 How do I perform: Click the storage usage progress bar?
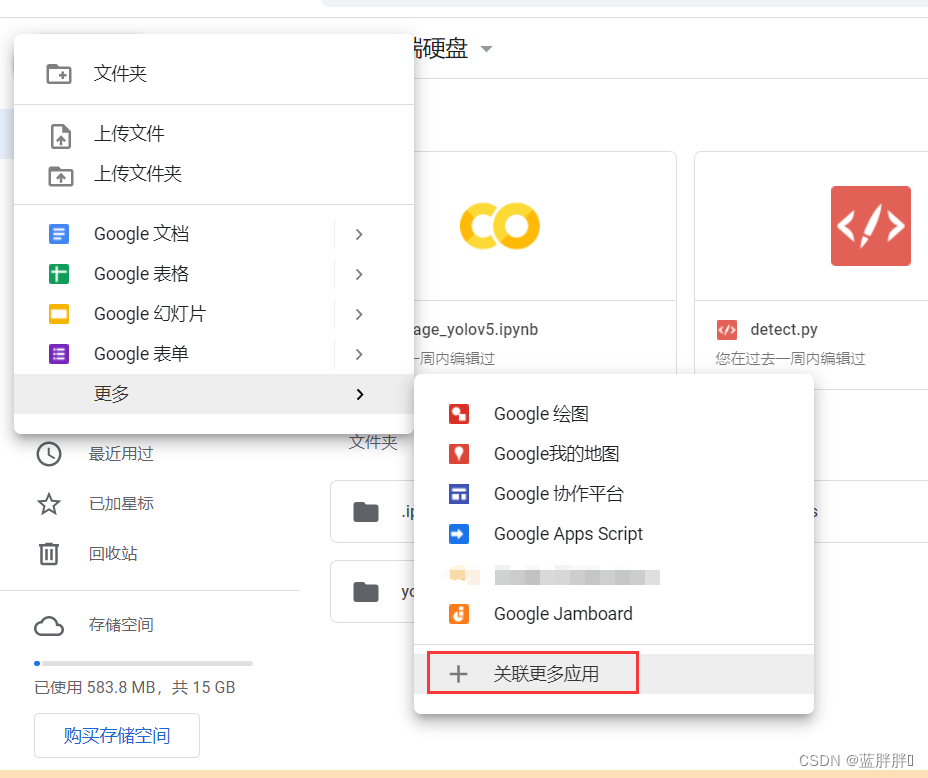pos(143,663)
